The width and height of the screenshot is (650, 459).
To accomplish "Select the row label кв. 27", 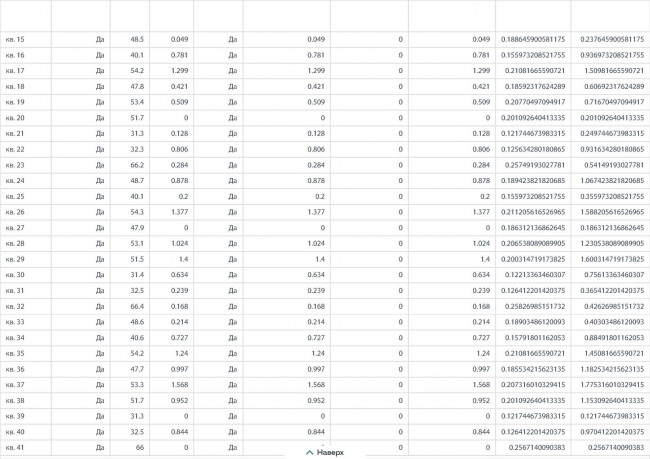I will coord(15,228).
